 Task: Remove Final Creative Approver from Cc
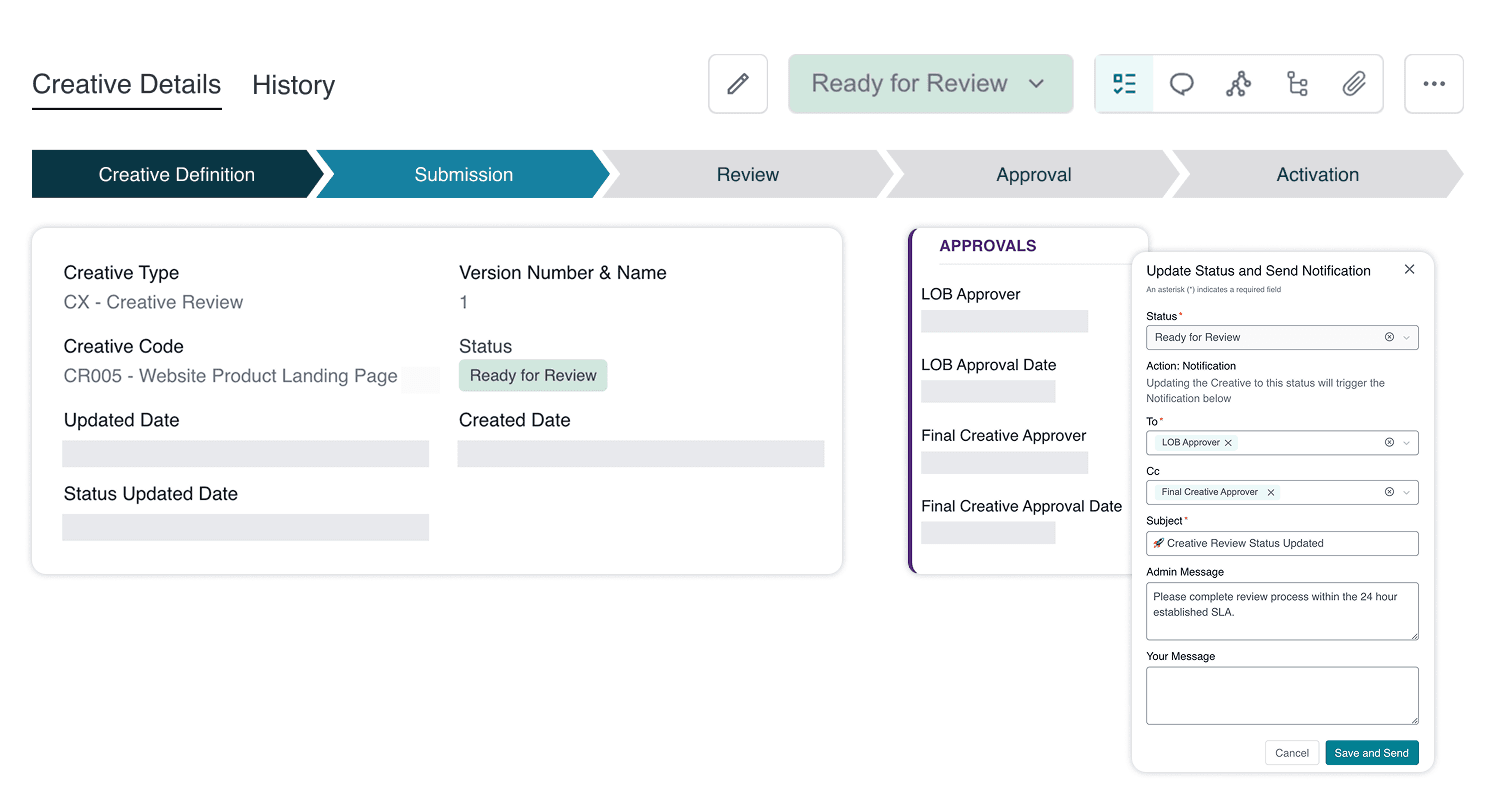[x=1270, y=492]
